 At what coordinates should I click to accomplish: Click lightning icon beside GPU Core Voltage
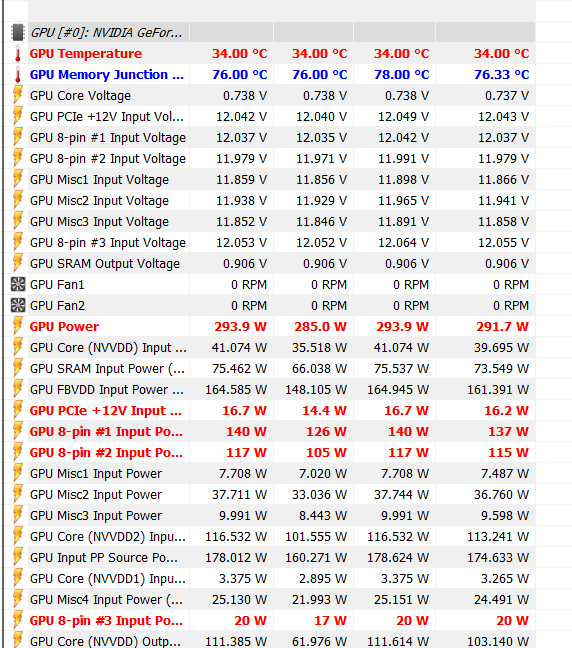click(x=18, y=95)
